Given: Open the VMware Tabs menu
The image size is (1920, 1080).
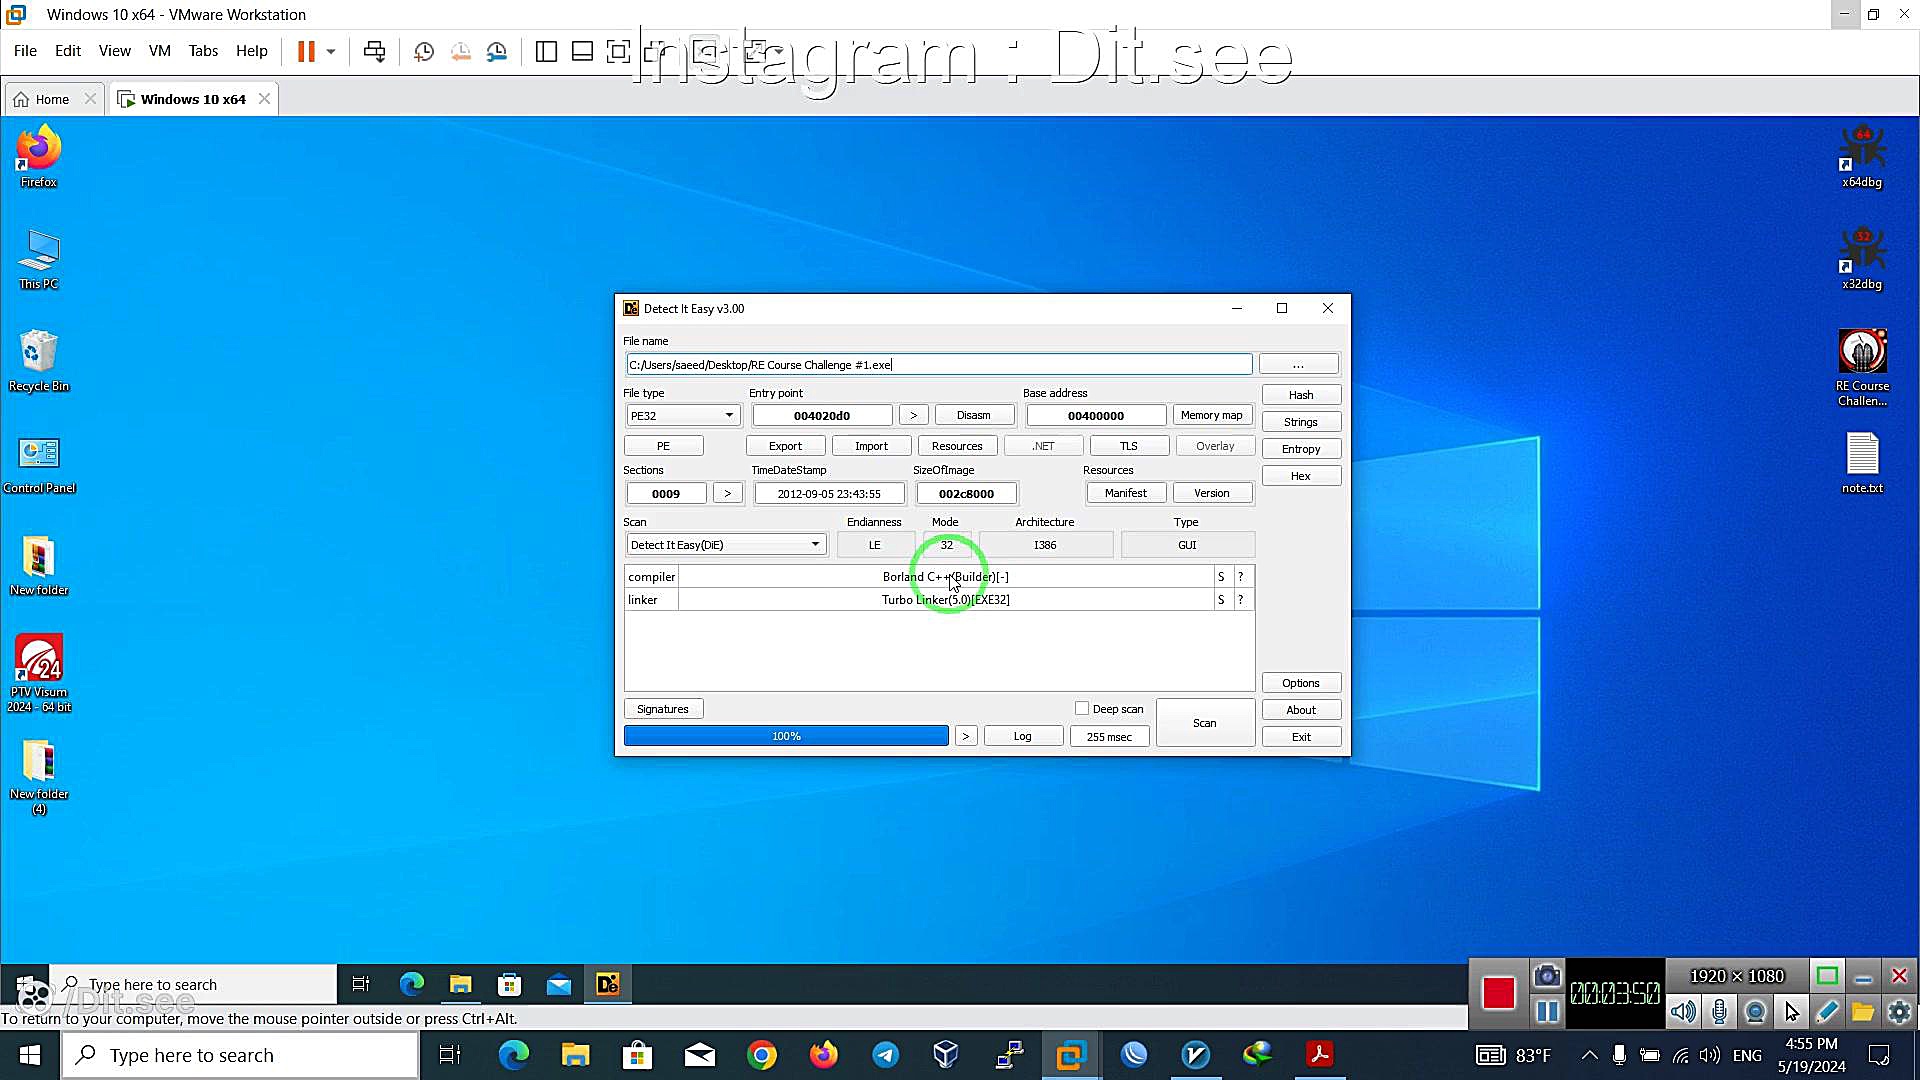Looking at the screenshot, I should [203, 51].
